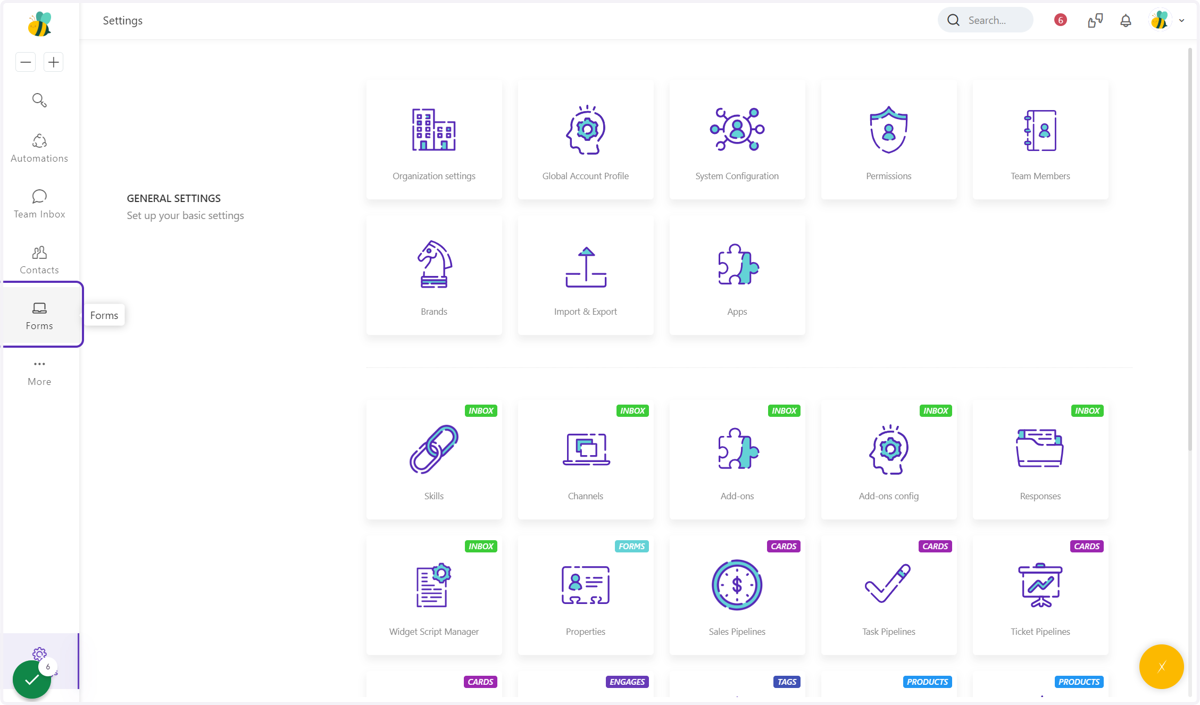Click the green checkmark task widget
The width and height of the screenshot is (1200, 705).
click(32, 679)
